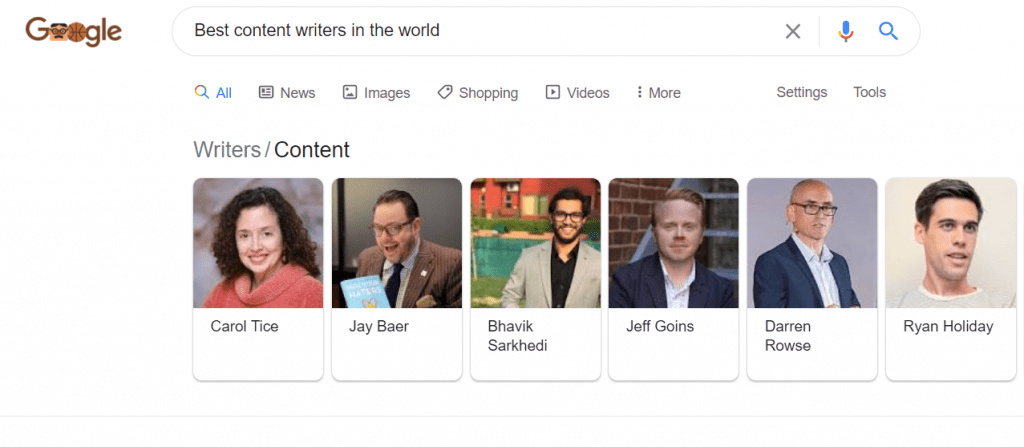Viewport: 1024px width, 447px height.
Task: Open the Tools options
Action: 869,92
